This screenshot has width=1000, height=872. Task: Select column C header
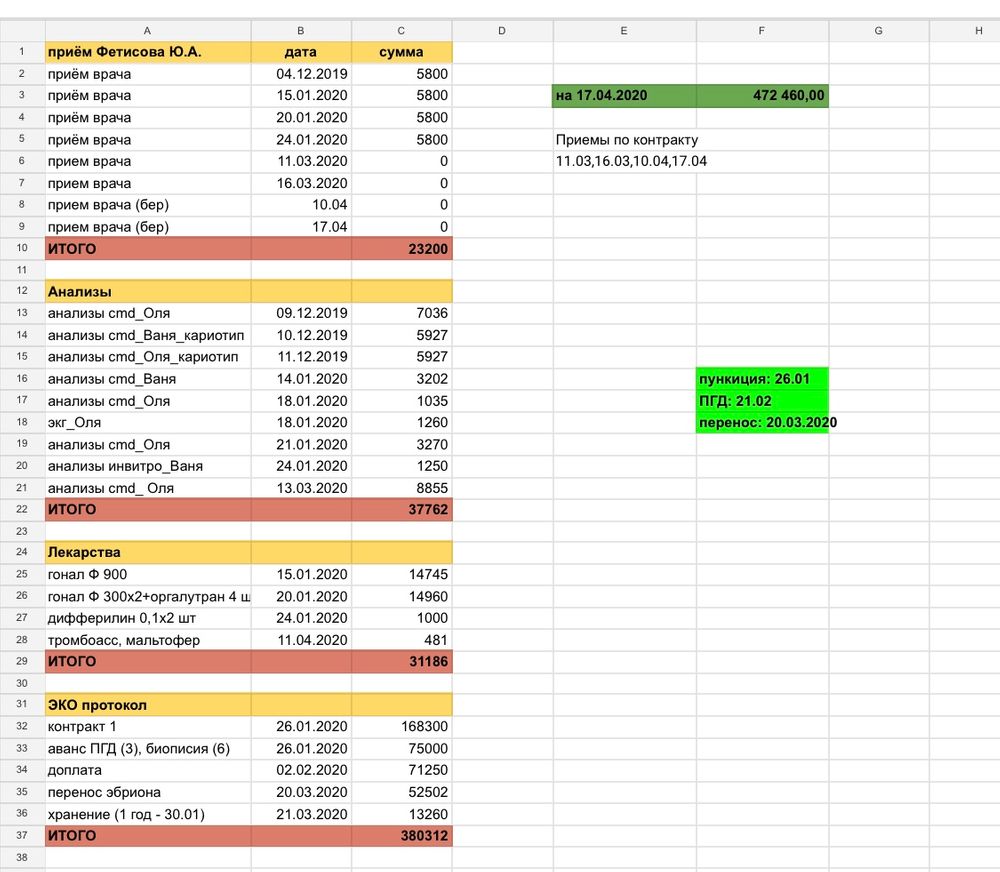click(402, 31)
